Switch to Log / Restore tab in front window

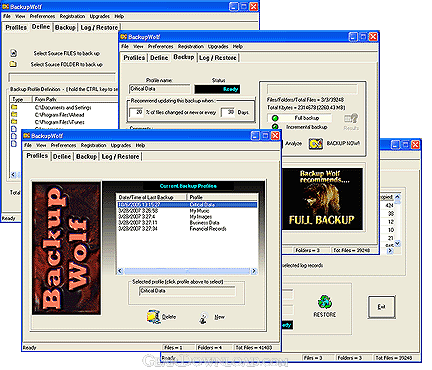click(120, 156)
